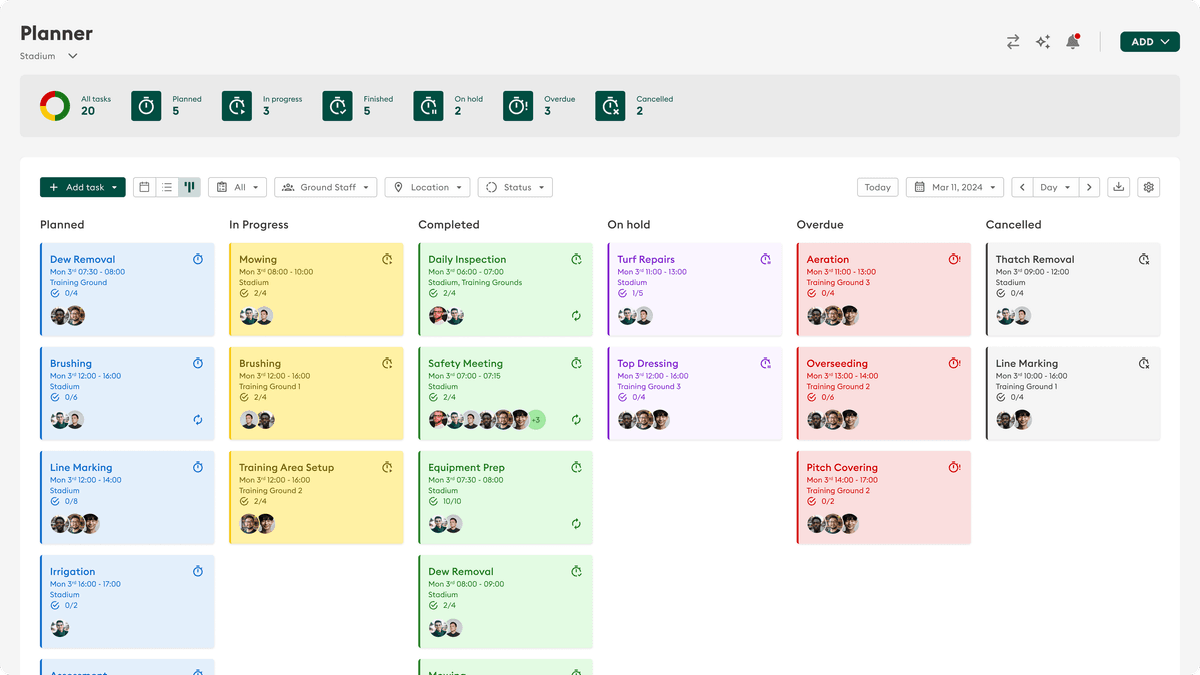Expand the Status filter dropdown
The height and width of the screenshot is (675, 1200).
pyautogui.click(x=514, y=187)
